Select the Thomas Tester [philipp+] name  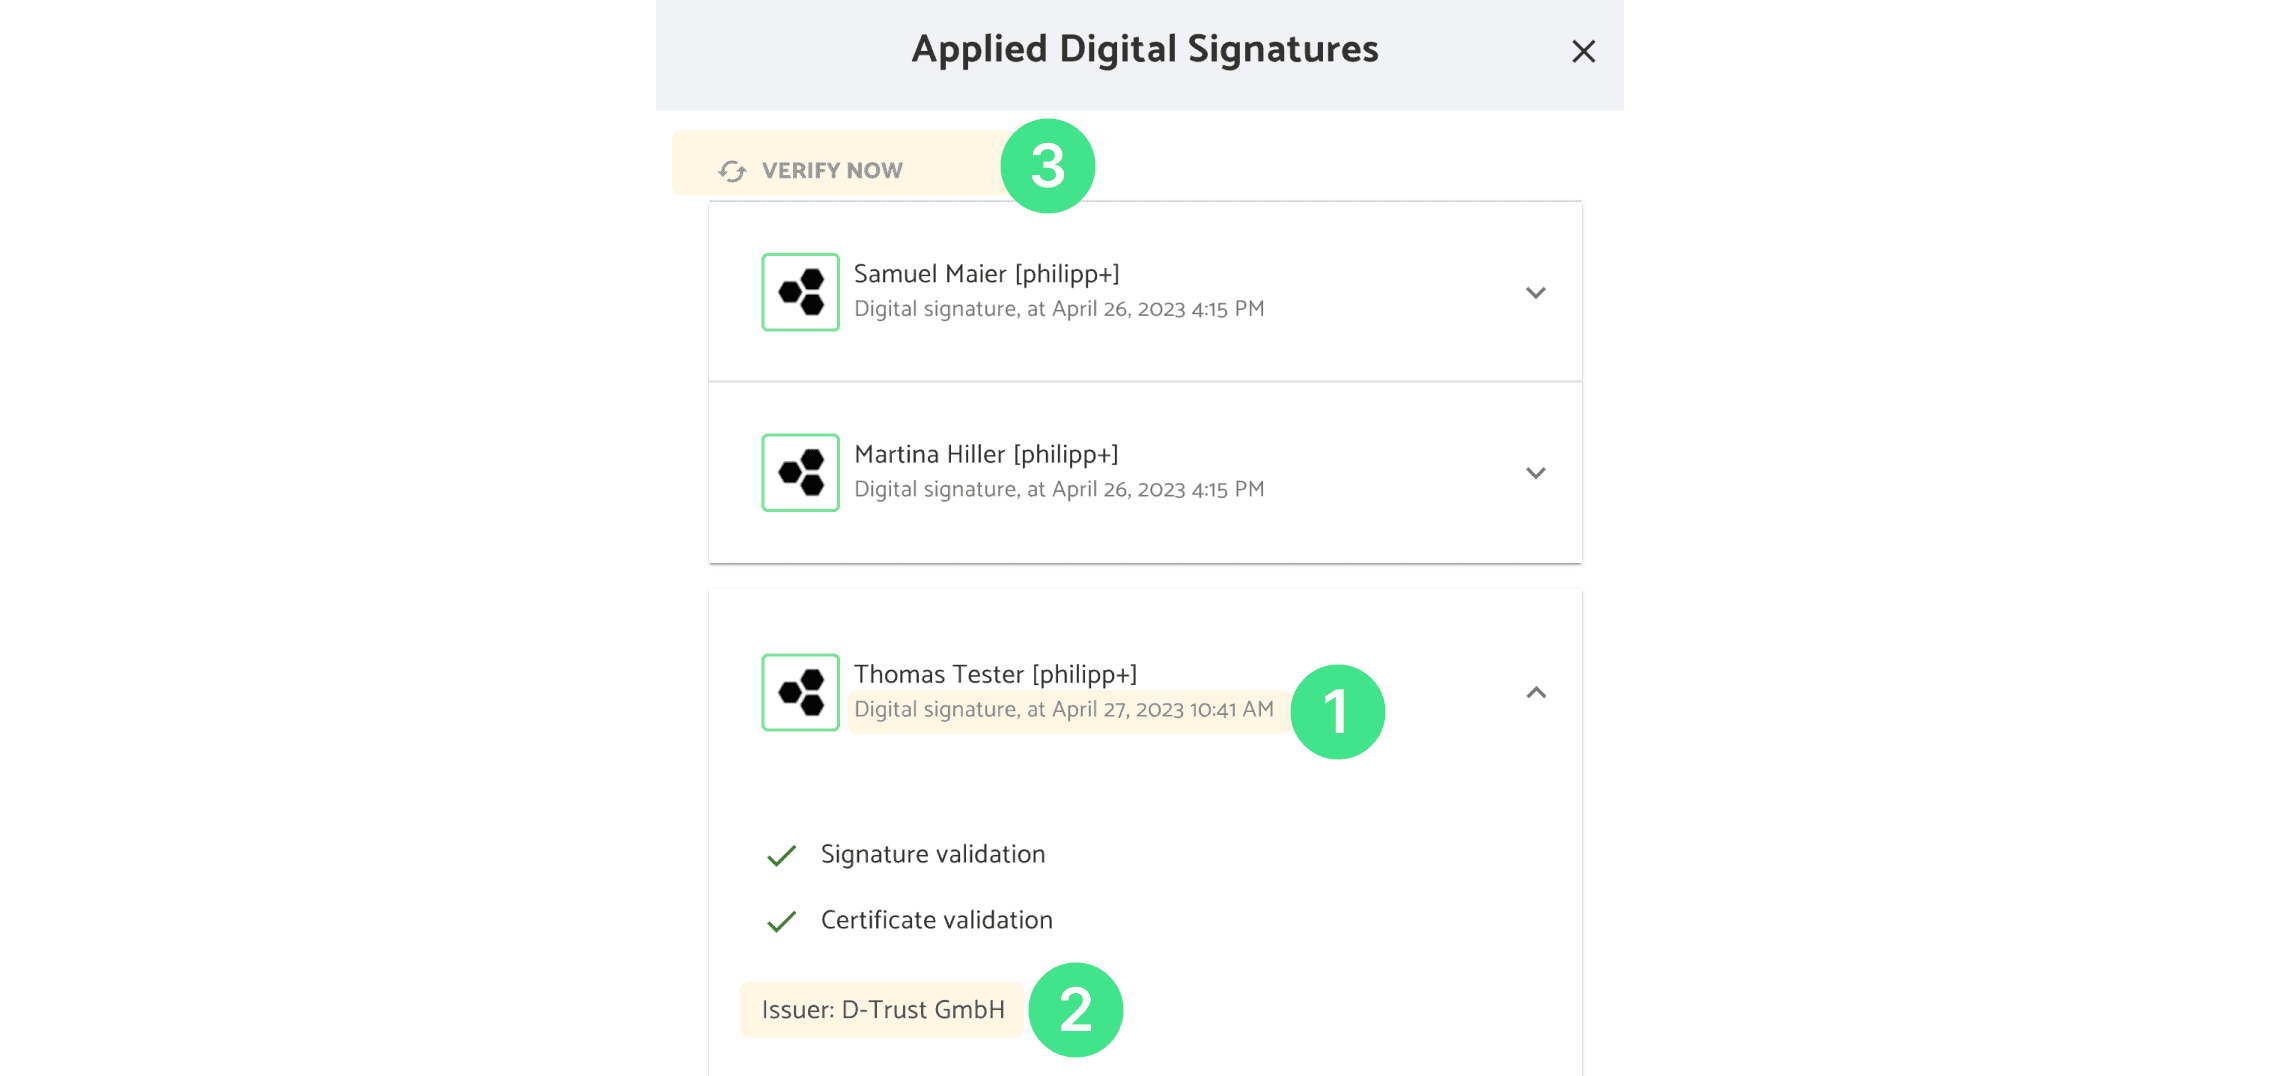(x=995, y=674)
